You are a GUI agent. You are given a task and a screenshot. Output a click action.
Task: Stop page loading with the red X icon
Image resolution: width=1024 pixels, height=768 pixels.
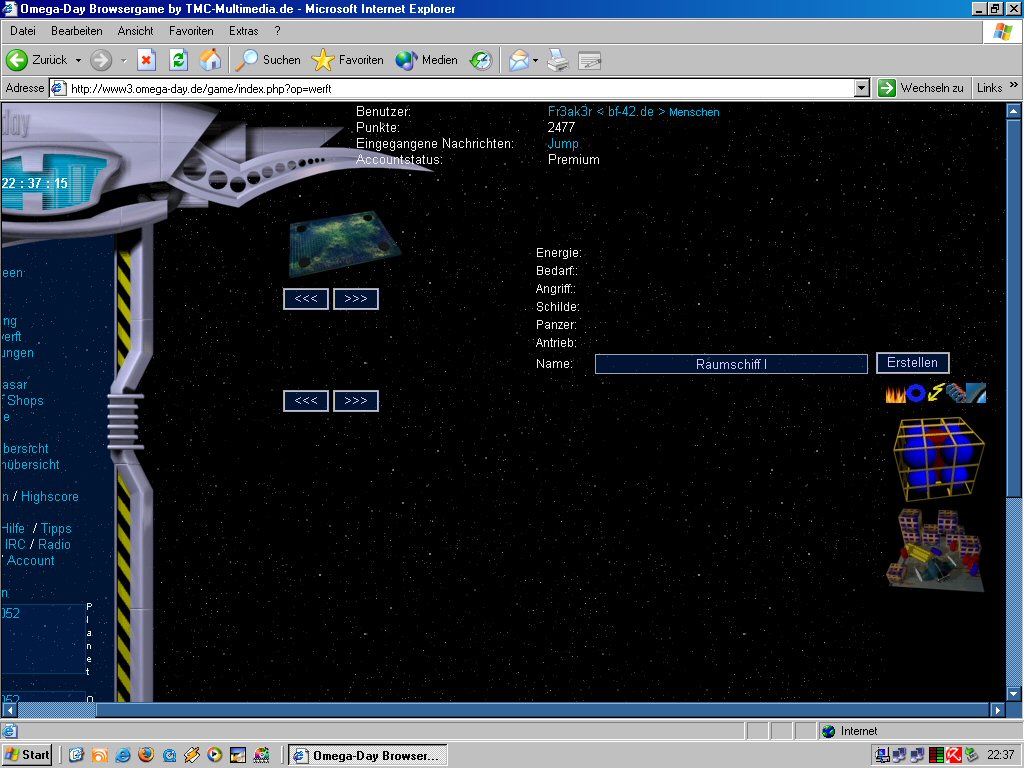pyautogui.click(x=146, y=60)
